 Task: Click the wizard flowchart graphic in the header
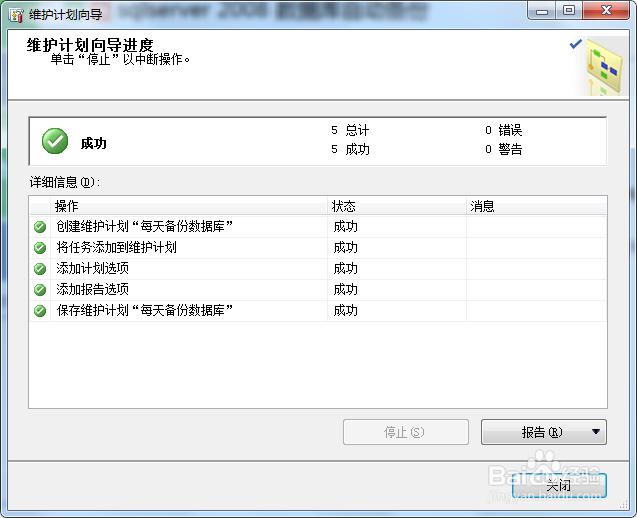pos(604,67)
